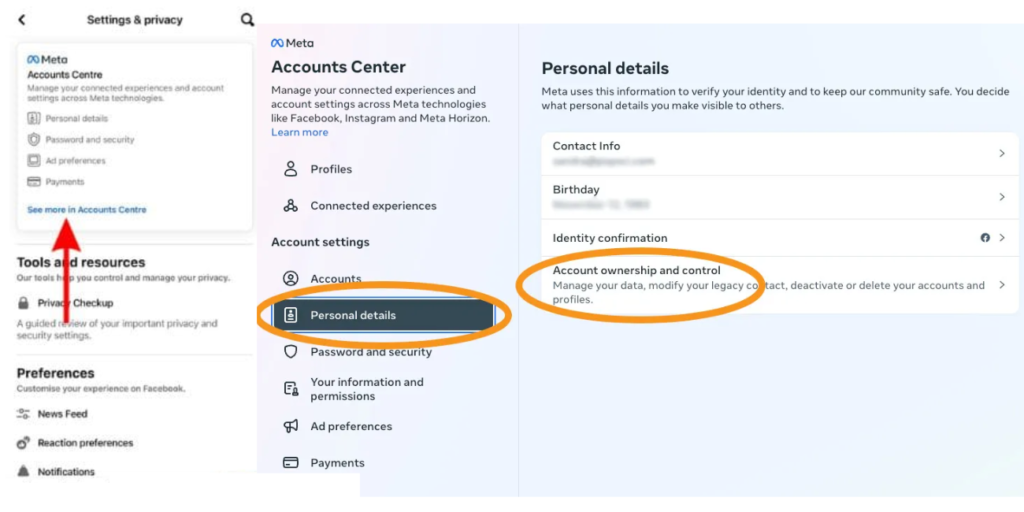Image resolution: width=1024 pixels, height=512 pixels.
Task: Click the Ad preferences megaphone icon
Action: (x=291, y=426)
